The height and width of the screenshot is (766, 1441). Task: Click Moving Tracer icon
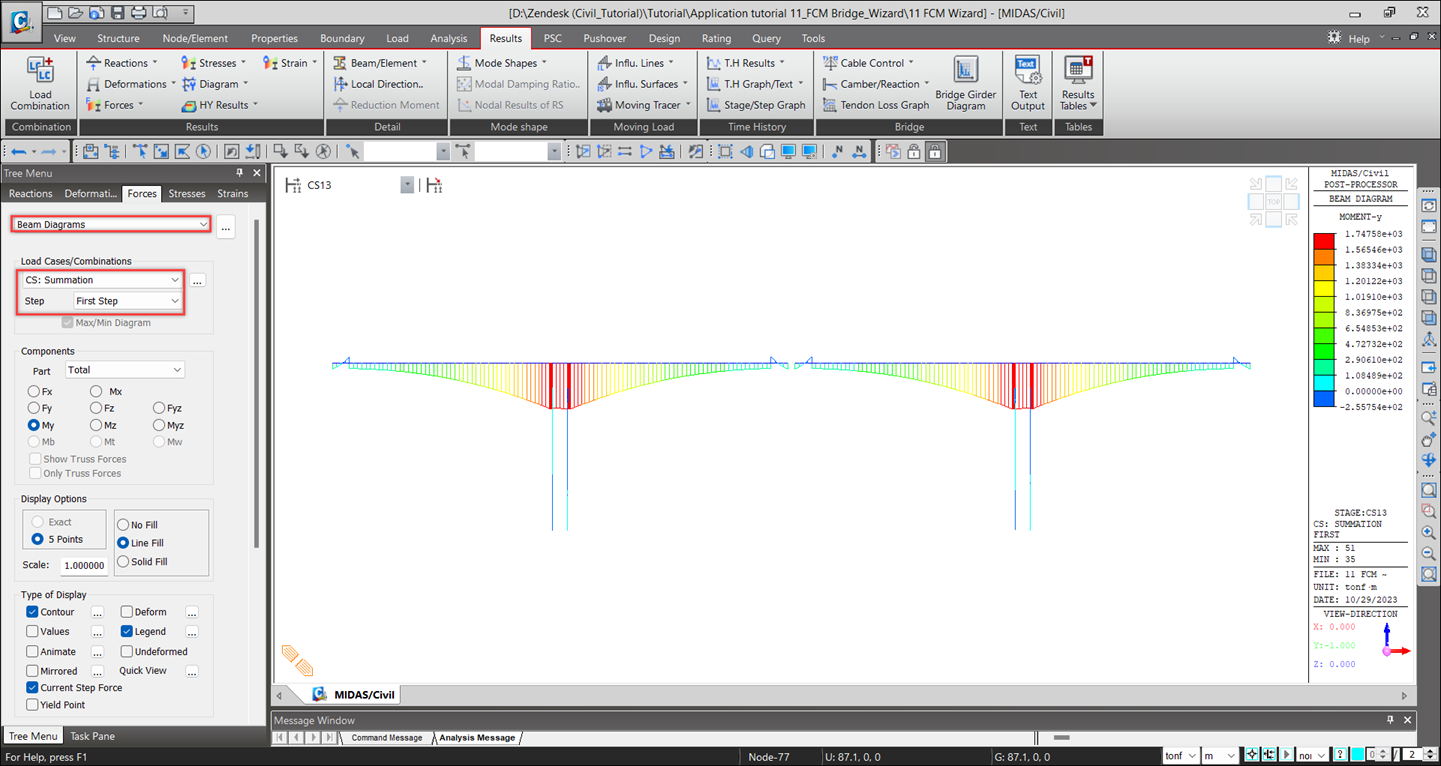tap(605, 105)
